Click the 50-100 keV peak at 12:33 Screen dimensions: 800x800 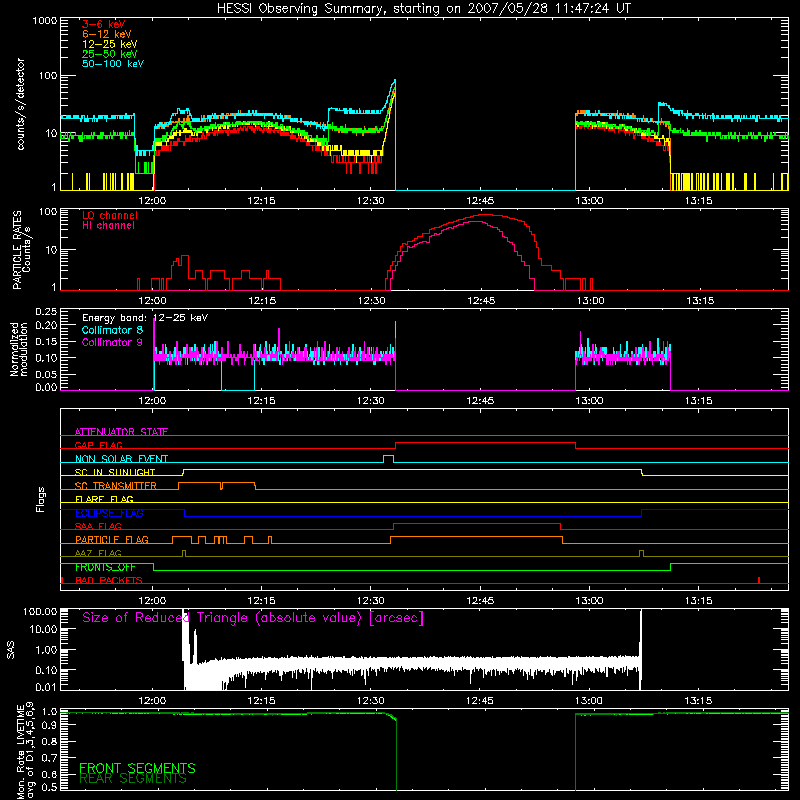pyautogui.click(x=394, y=82)
